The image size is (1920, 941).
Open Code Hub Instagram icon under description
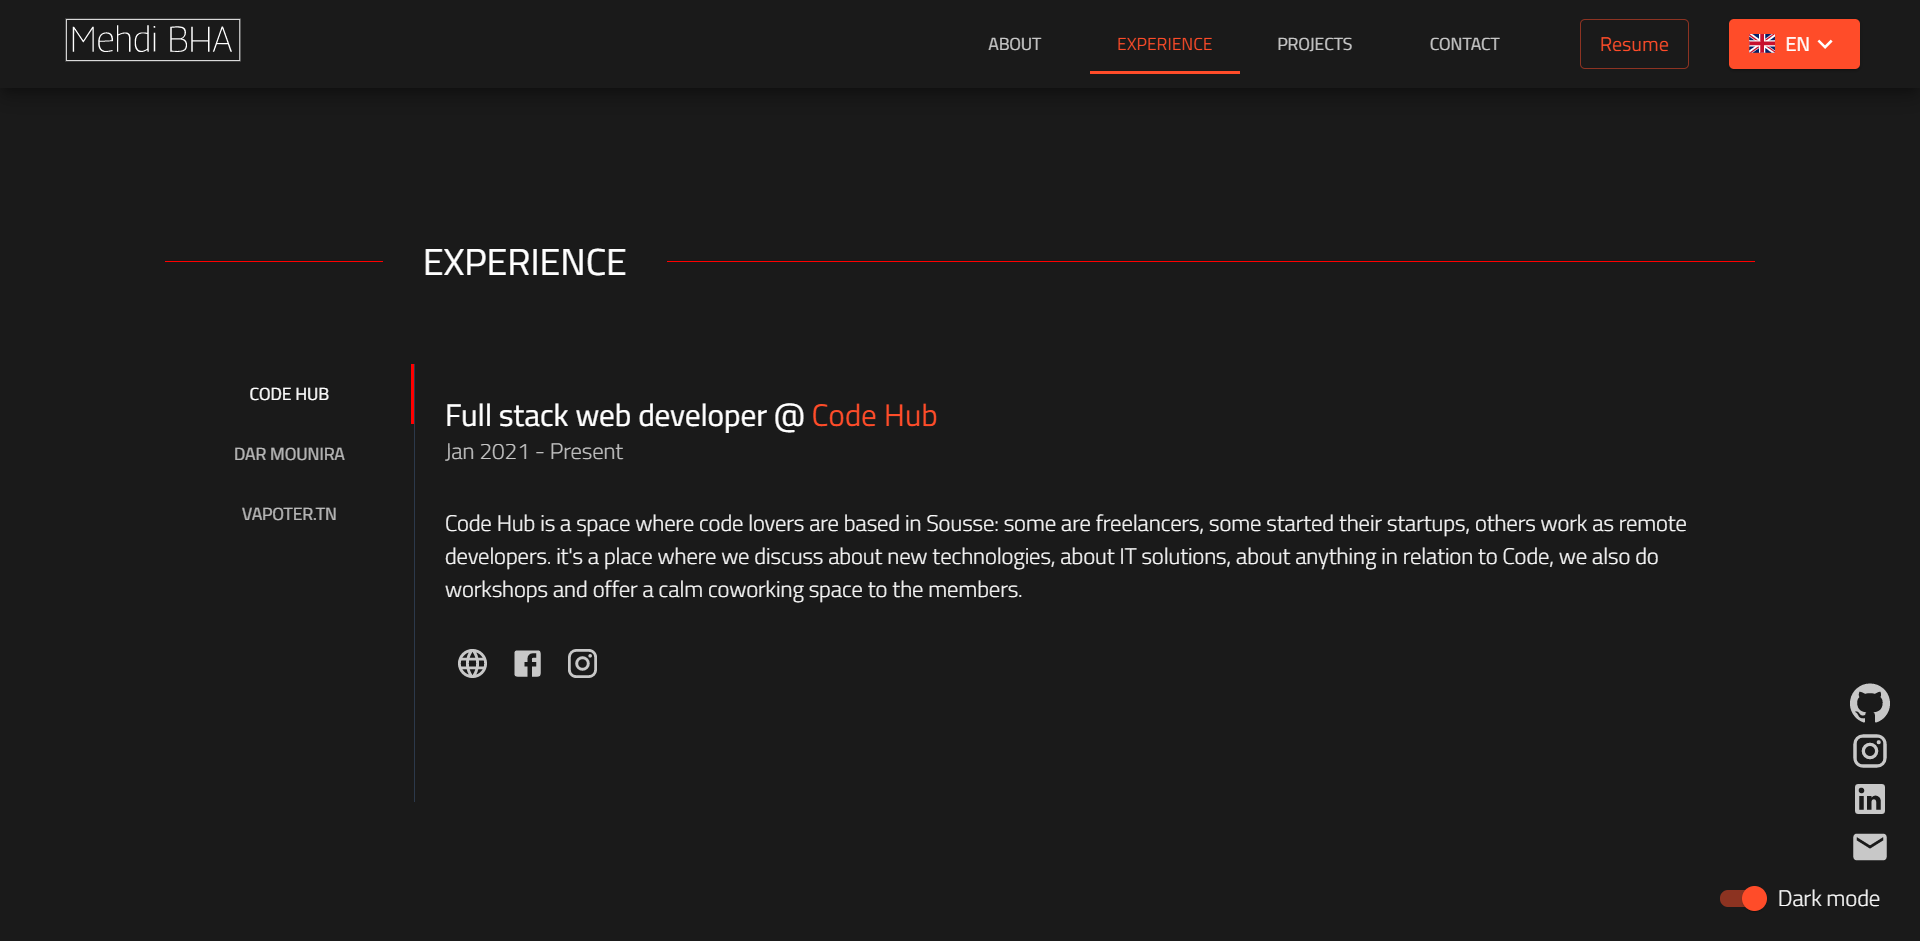coord(582,663)
